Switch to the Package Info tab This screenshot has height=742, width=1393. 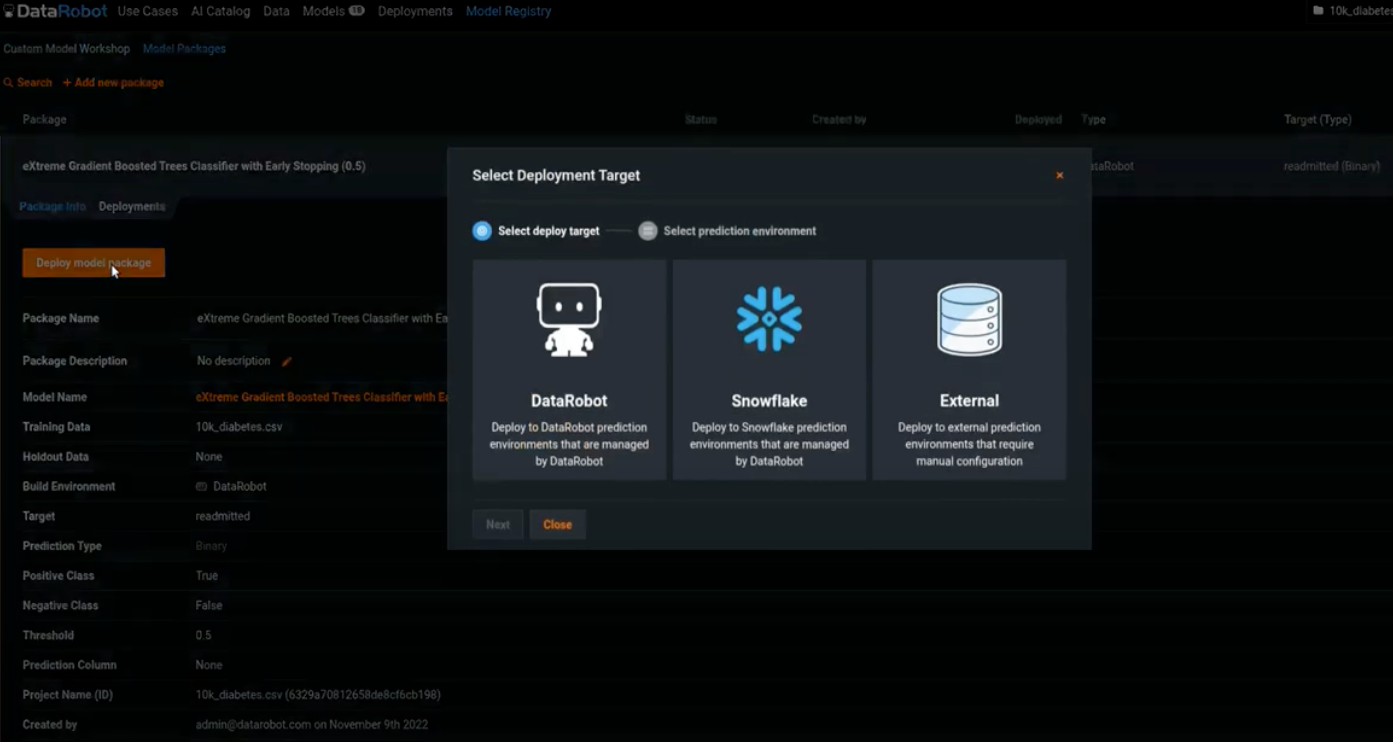(x=52, y=206)
